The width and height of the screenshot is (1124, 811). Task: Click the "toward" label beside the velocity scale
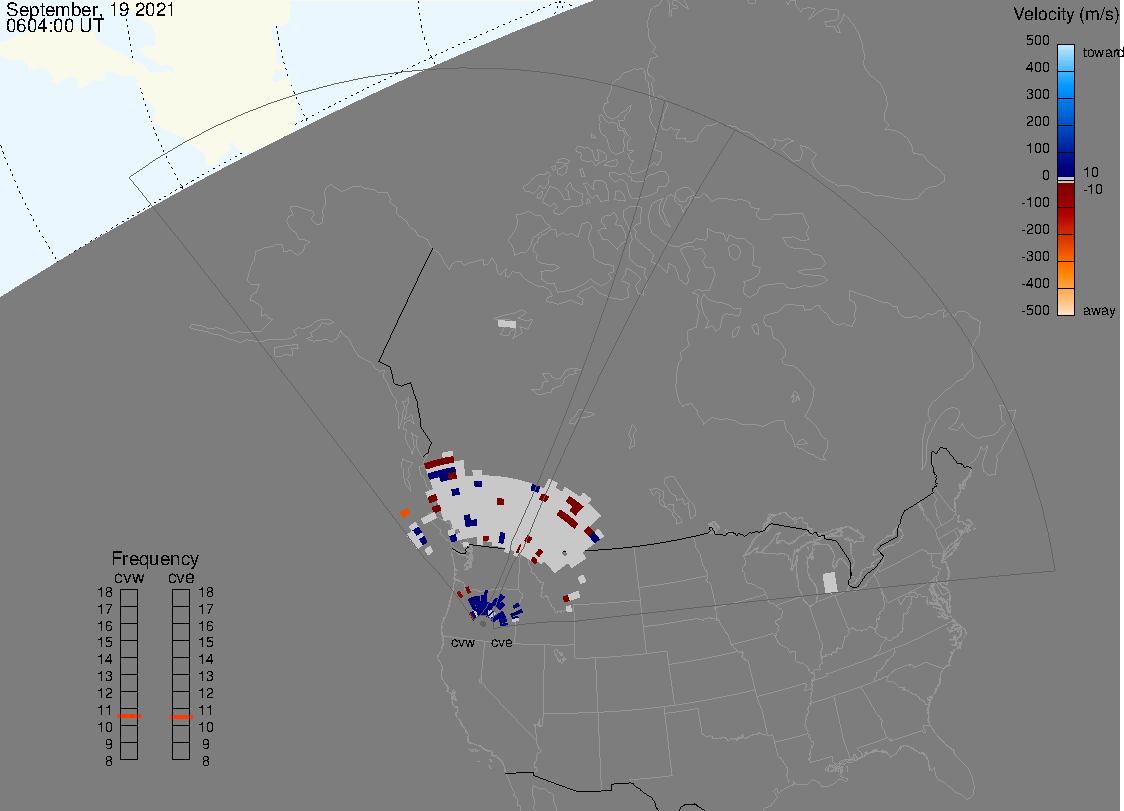[1104, 52]
